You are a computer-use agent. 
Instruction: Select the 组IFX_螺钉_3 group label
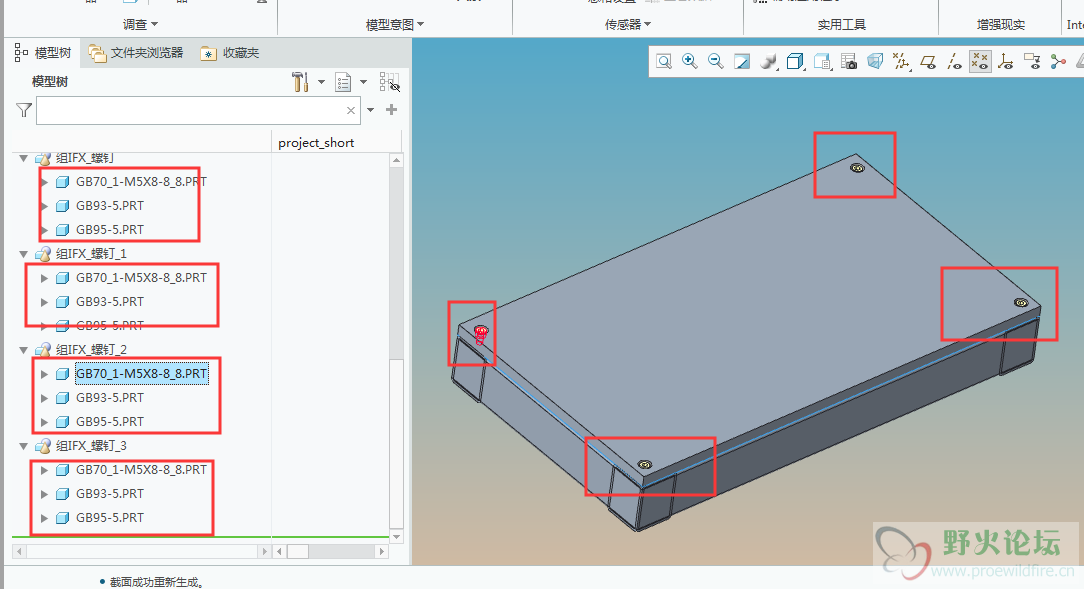(x=91, y=446)
